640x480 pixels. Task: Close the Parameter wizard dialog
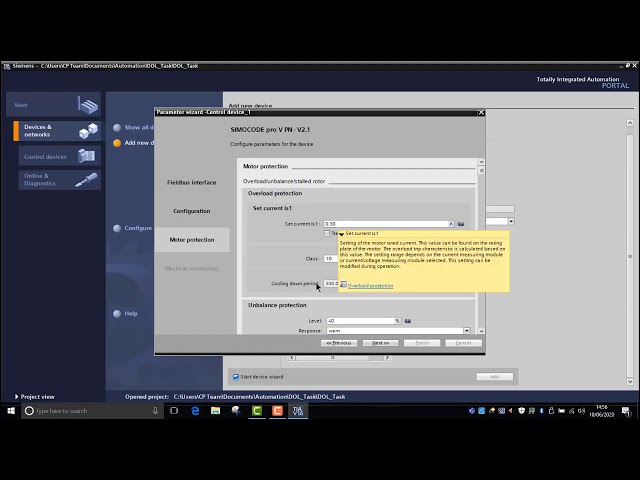(481, 112)
